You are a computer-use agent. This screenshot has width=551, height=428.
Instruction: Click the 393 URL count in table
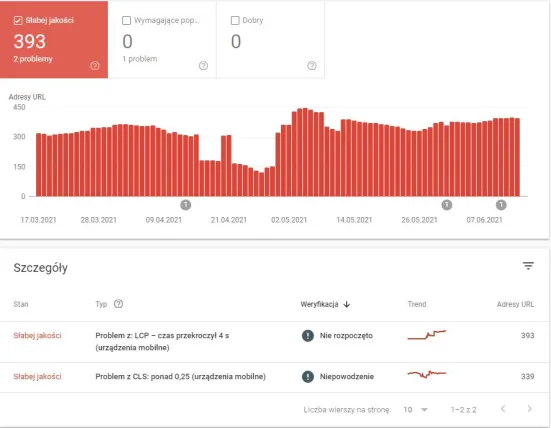(527, 336)
